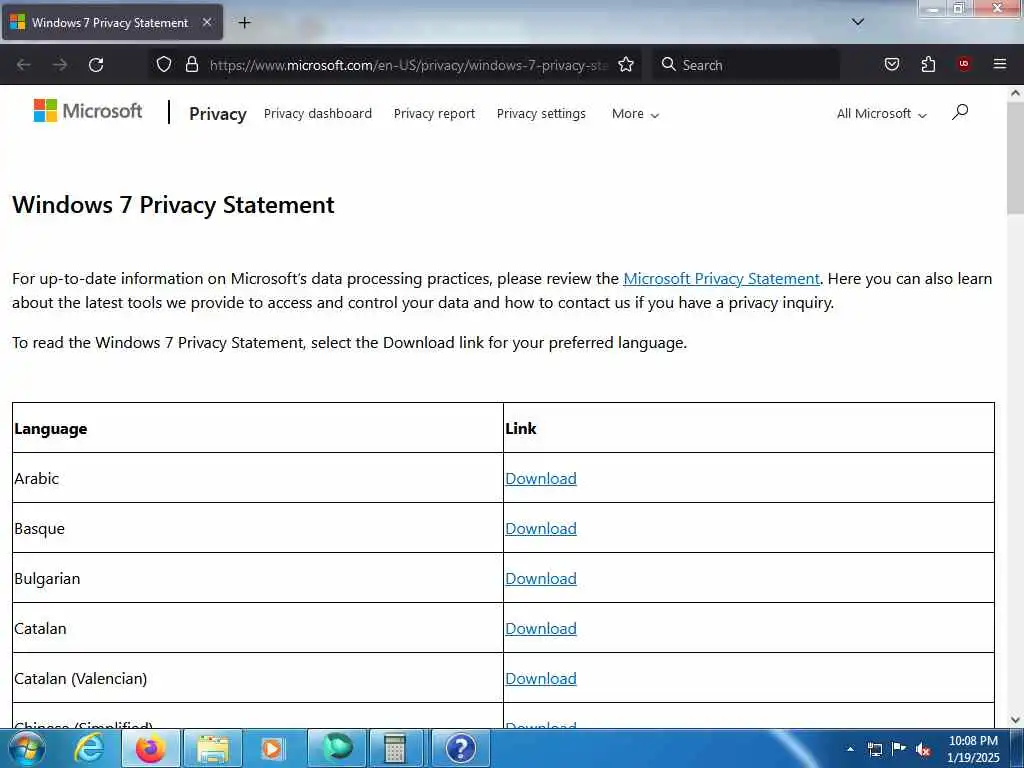Click the forward navigation arrow
Viewport: 1024px width, 768px height.
[59, 65]
